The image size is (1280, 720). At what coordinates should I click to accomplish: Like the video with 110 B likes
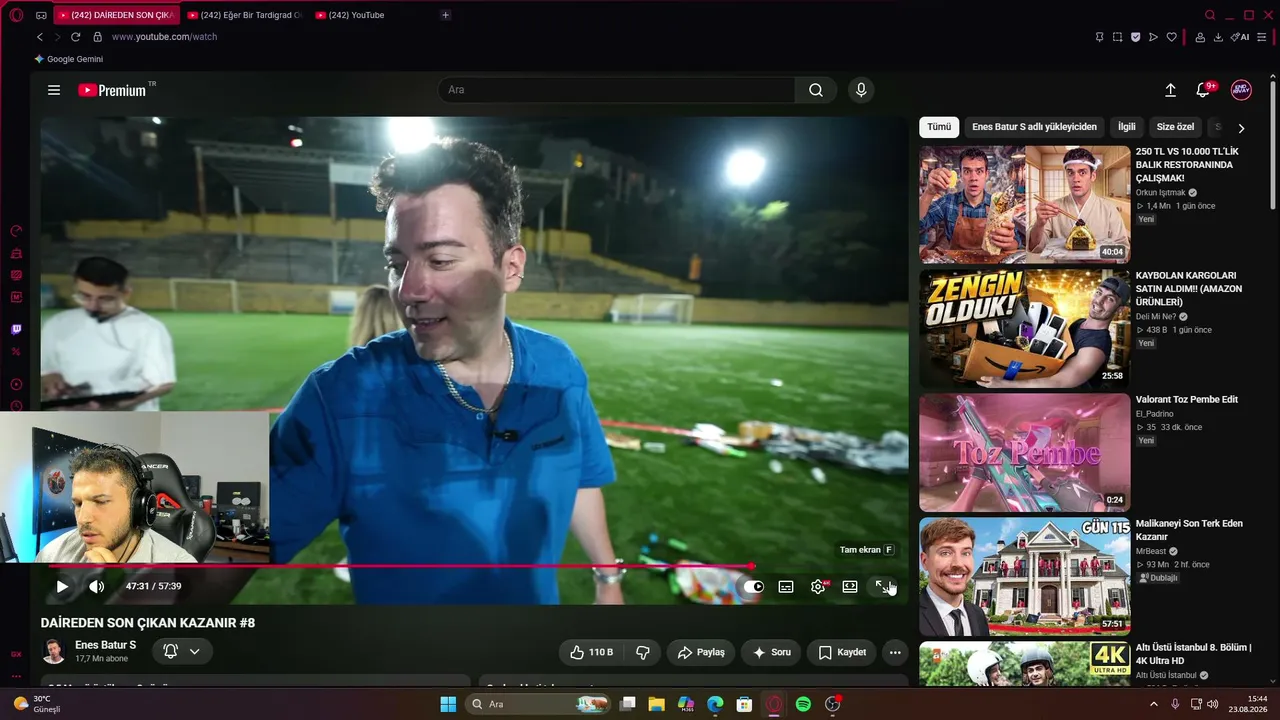[x=591, y=652]
